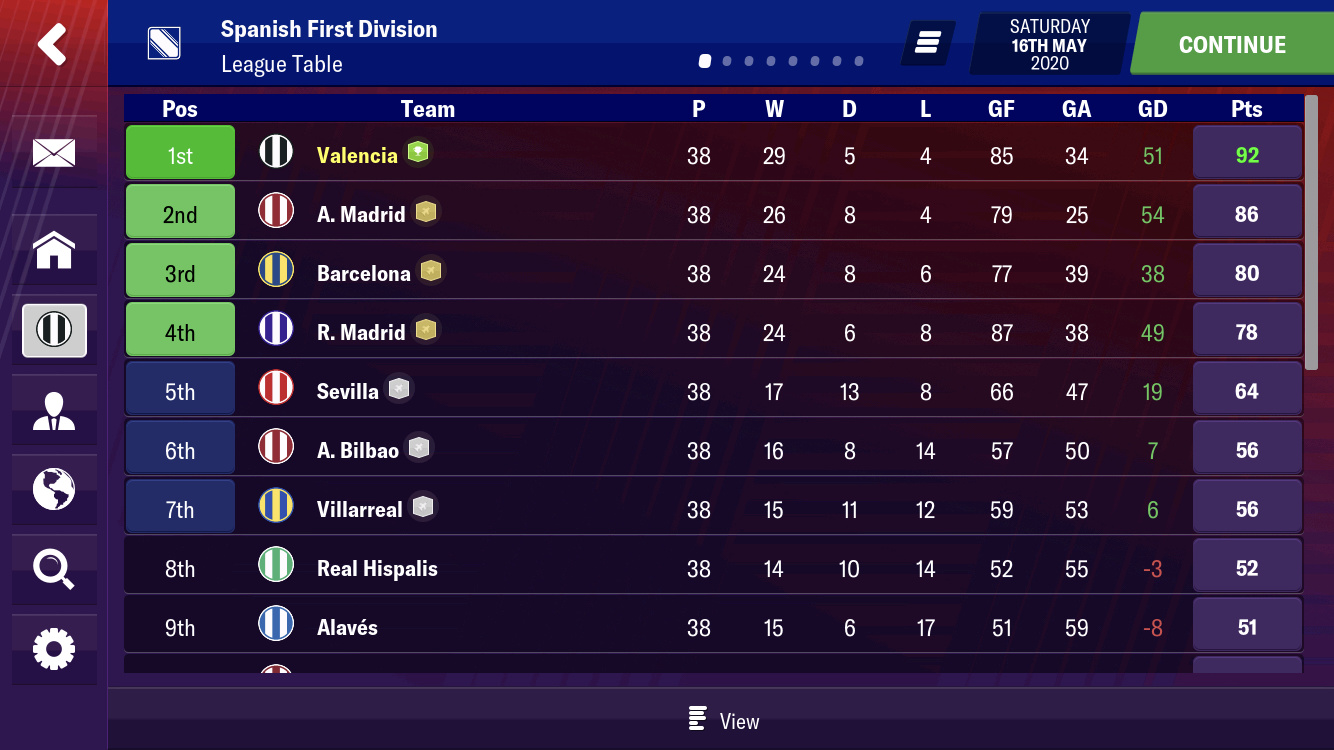Open the manager profile icon
This screenshot has width=1334, height=750.
54,410
